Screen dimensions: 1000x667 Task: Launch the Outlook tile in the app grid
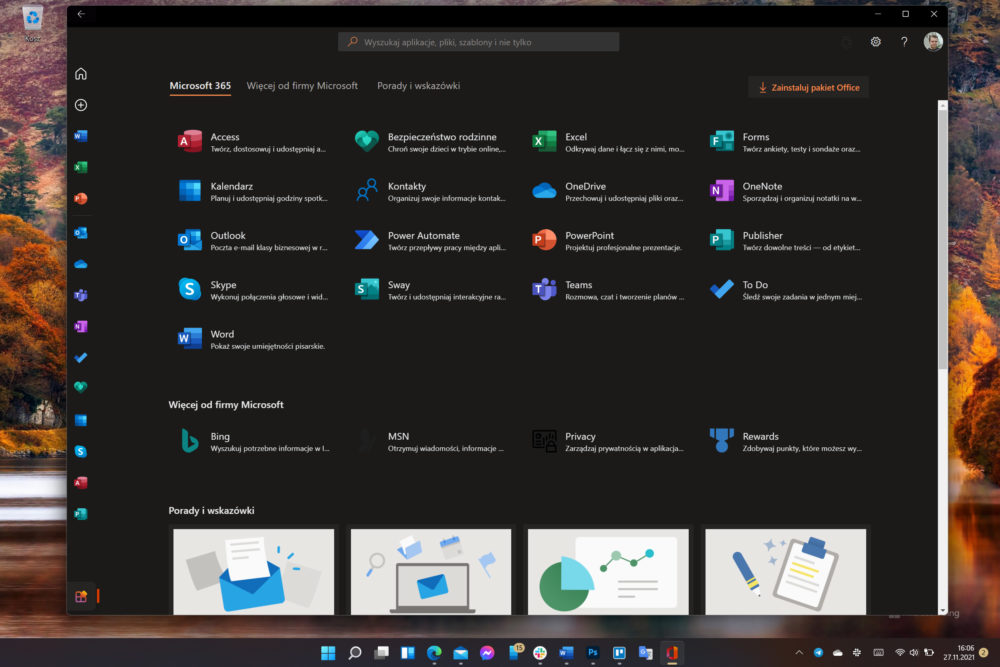(253, 240)
